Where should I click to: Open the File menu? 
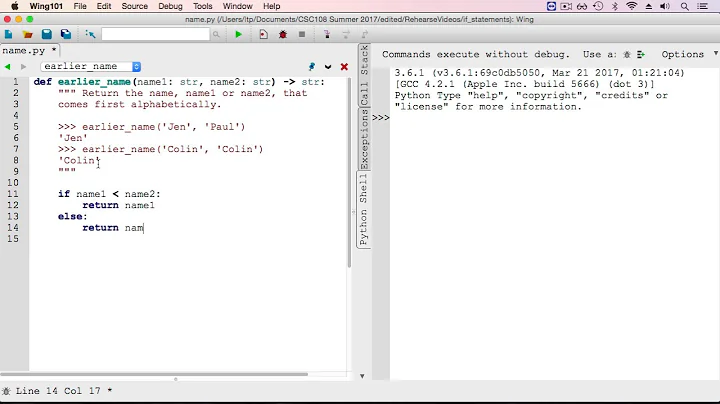[80, 6]
